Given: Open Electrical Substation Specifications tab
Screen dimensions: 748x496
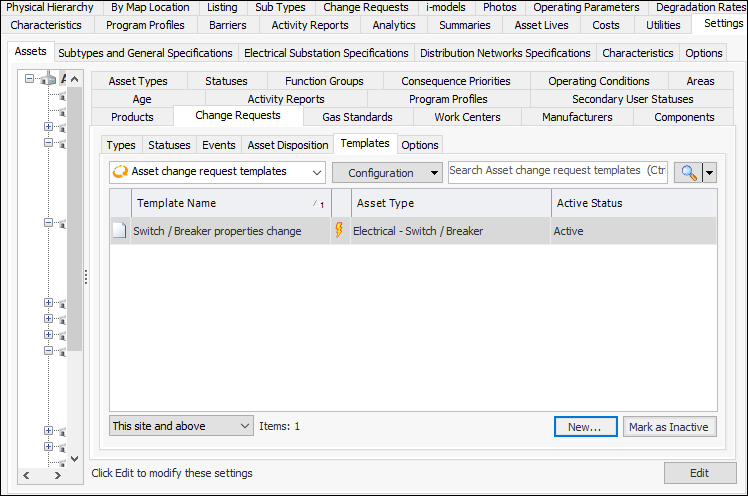Looking at the screenshot, I should tap(326, 53).
